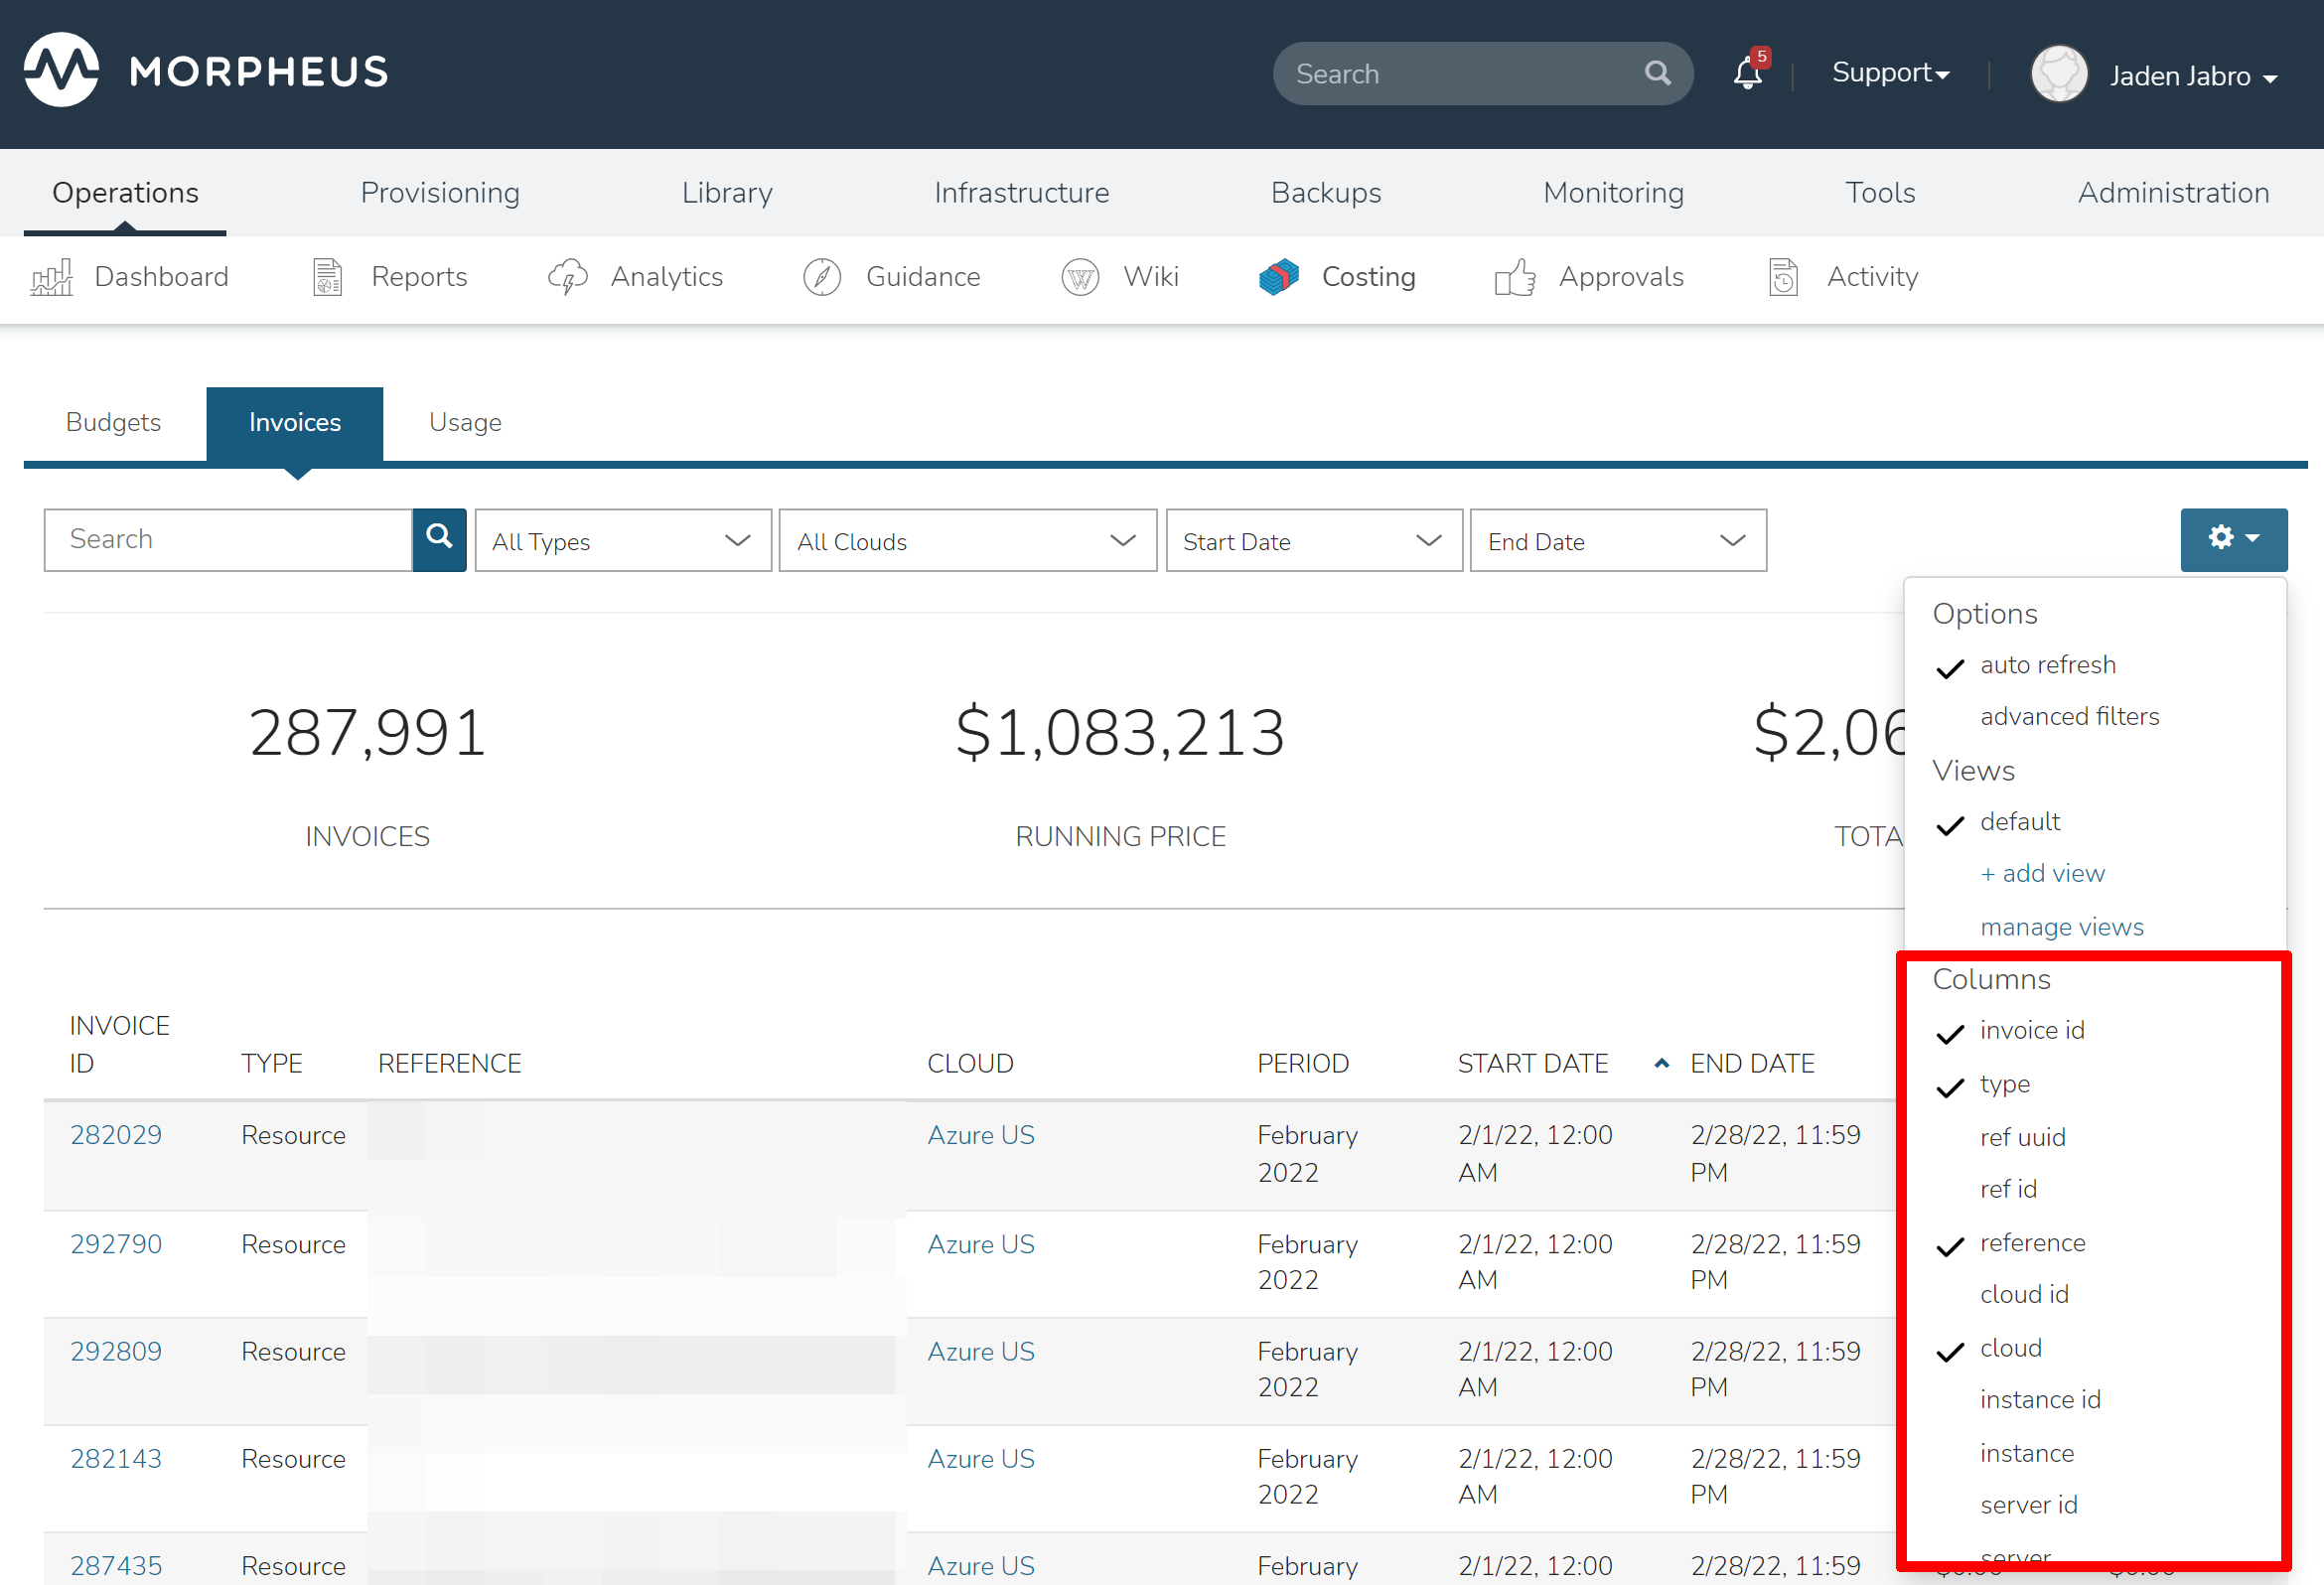Click the magnifier button beside invoice search
The height and width of the screenshot is (1585, 2324).
pos(439,540)
